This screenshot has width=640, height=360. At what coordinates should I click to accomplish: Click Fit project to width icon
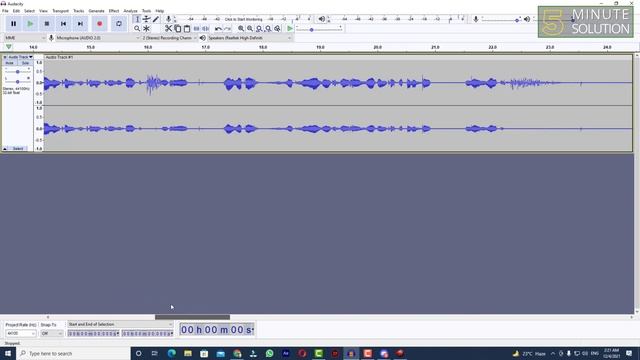(x=268, y=29)
